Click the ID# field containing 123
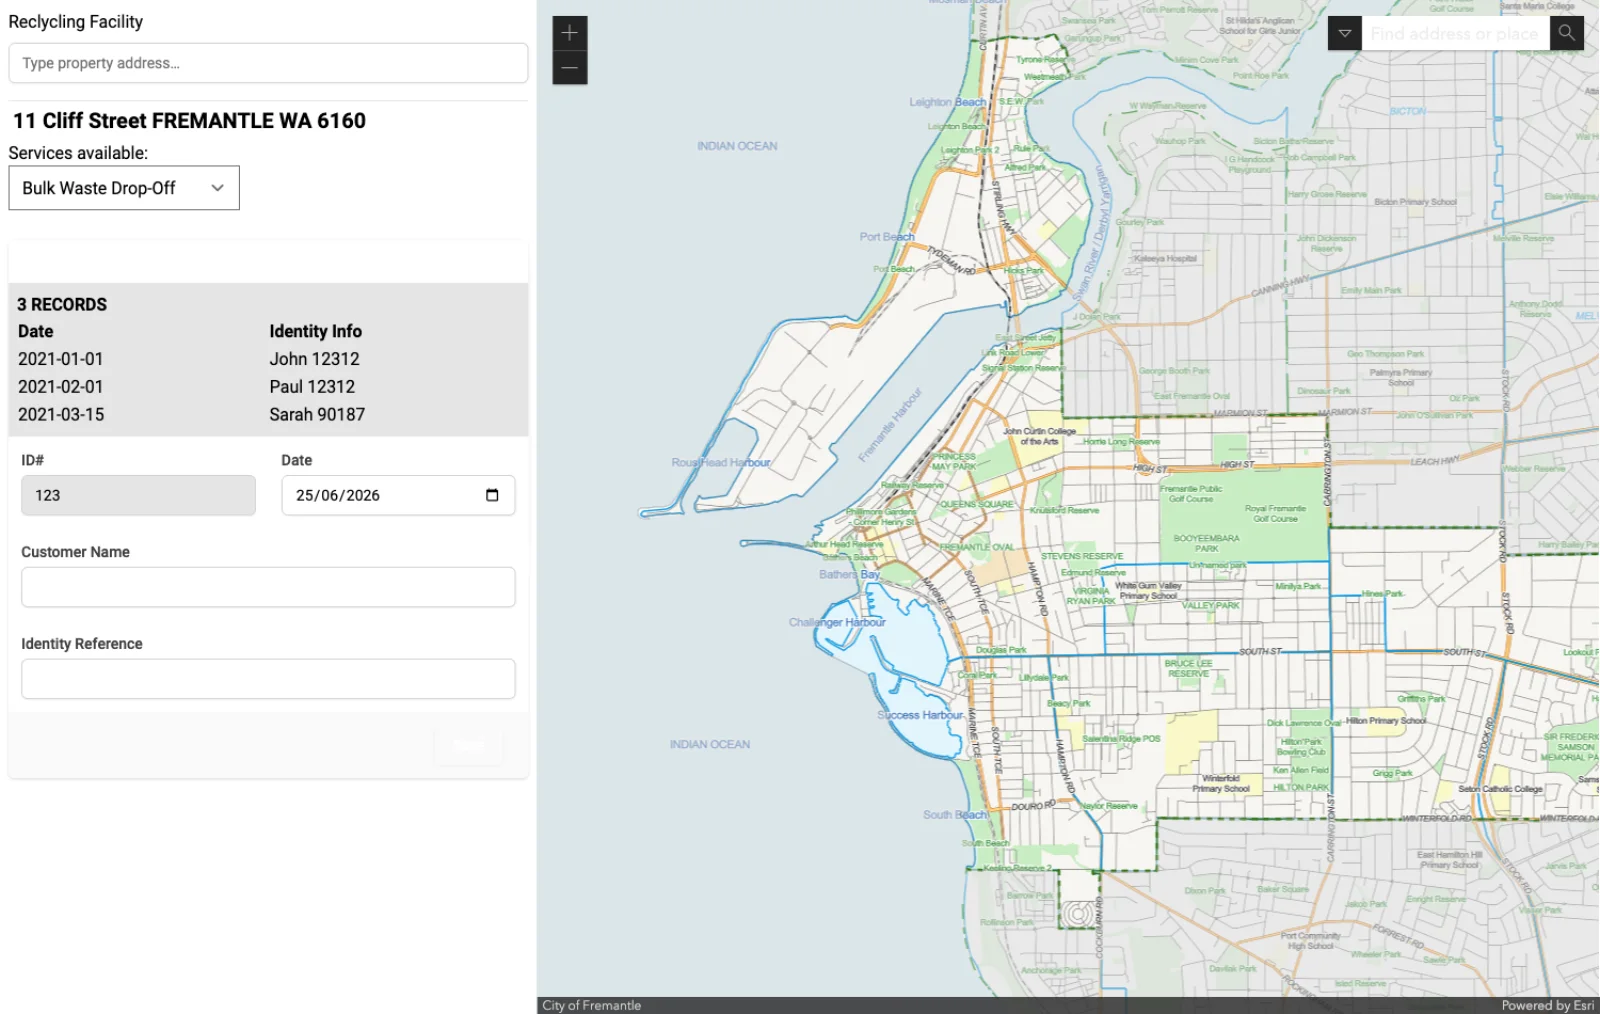Screen dimensions: 1600x1014 click(x=138, y=495)
